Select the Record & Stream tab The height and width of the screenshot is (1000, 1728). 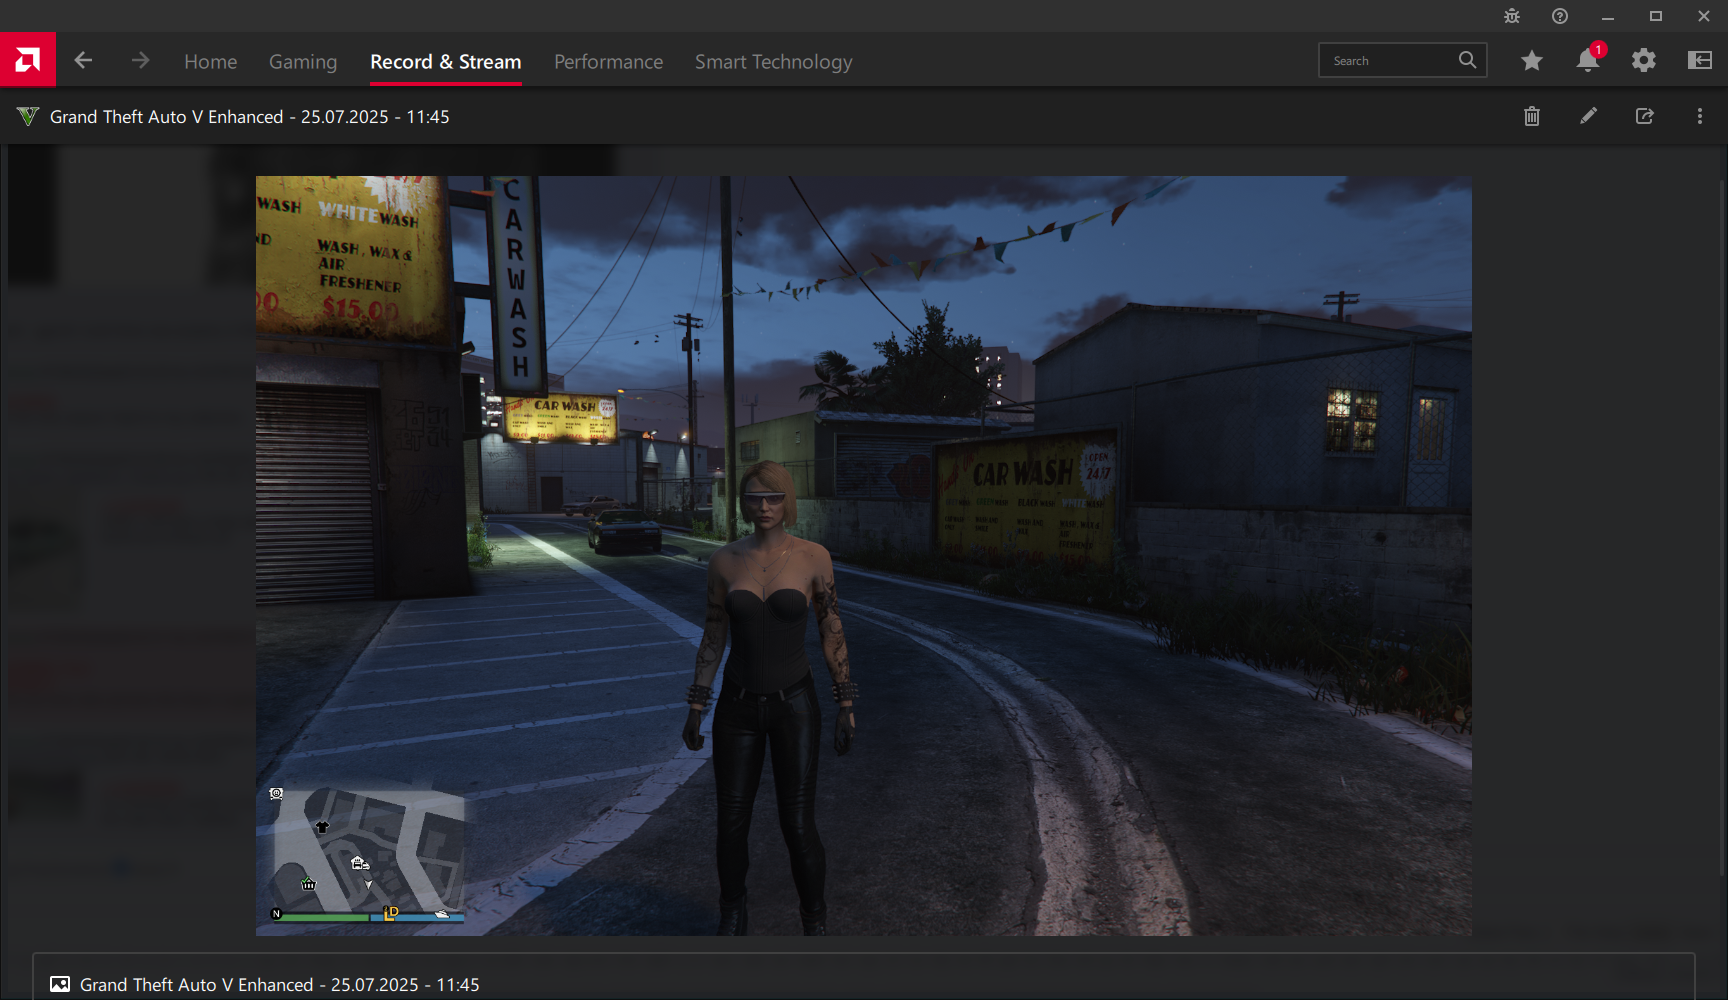tap(446, 62)
